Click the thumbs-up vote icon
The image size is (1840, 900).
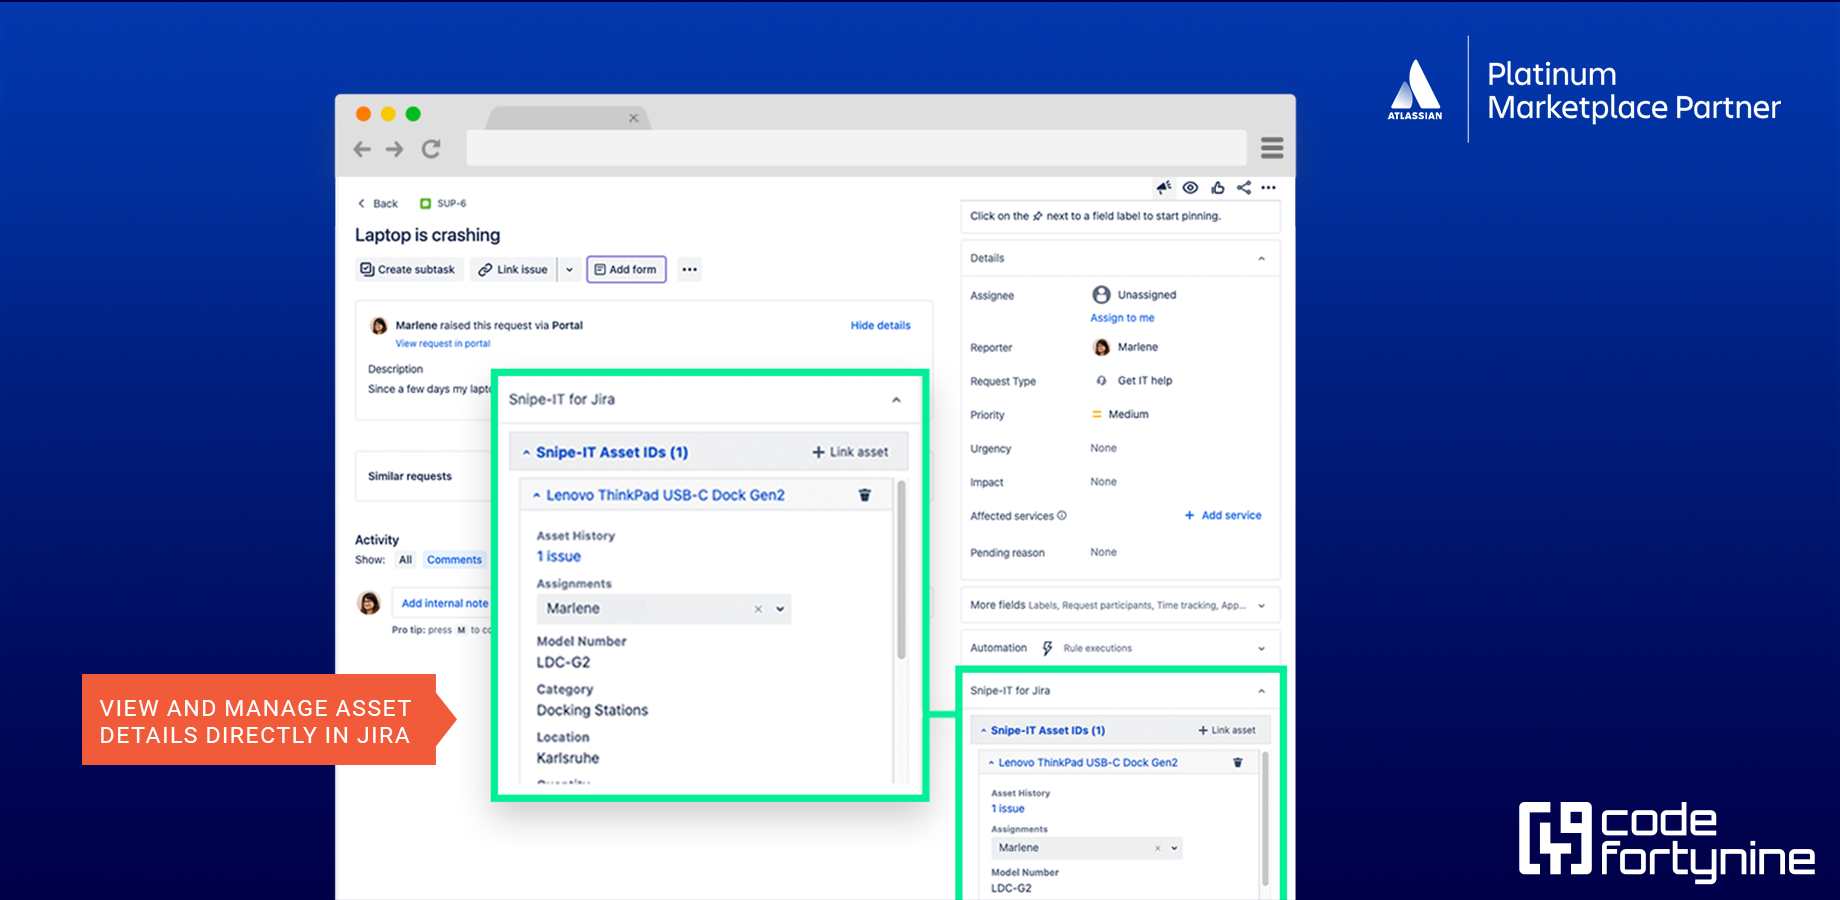click(x=1217, y=187)
